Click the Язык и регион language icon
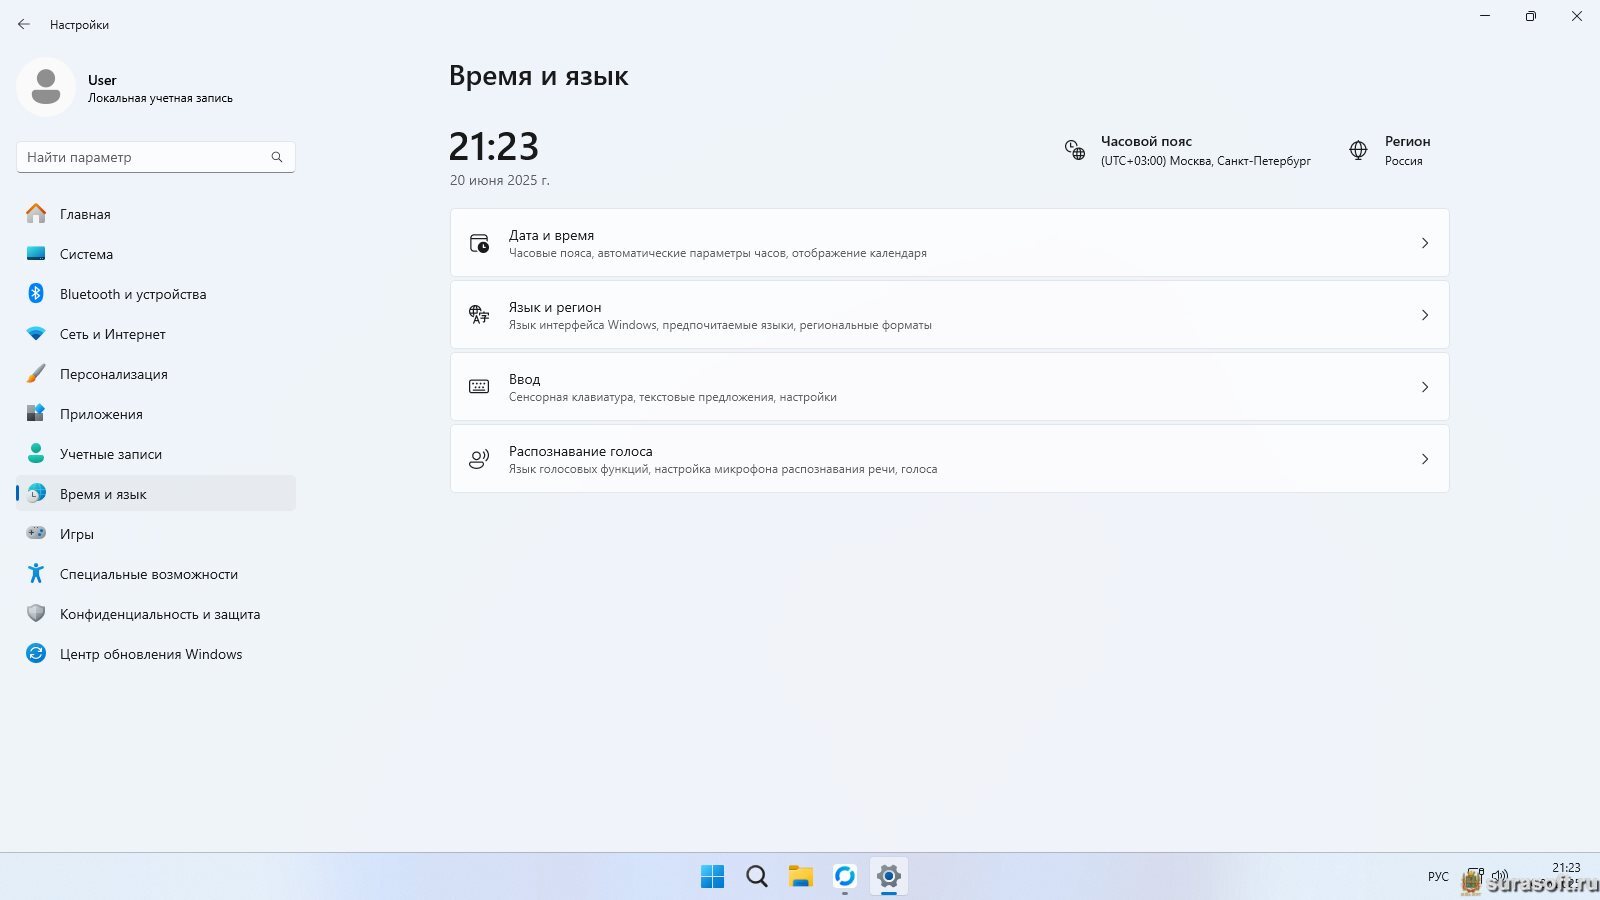 click(479, 315)
